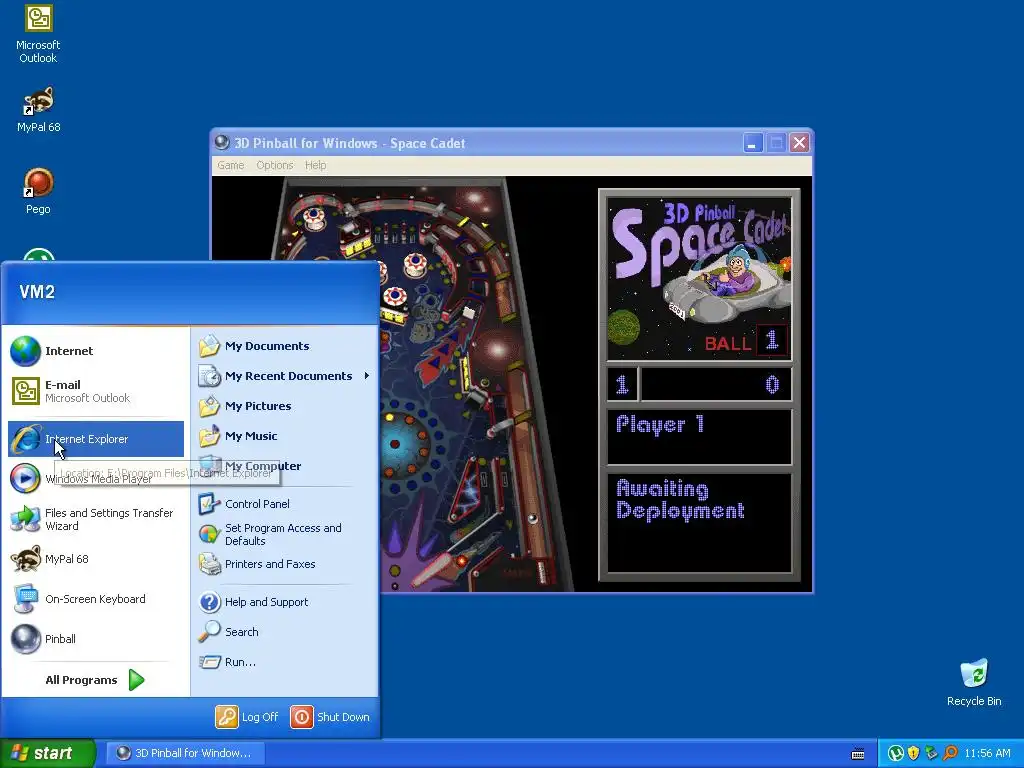The width and height of the screenshot is (1024, 768).
Task: Click the orange magnifier tray icon
Action: 950,753
